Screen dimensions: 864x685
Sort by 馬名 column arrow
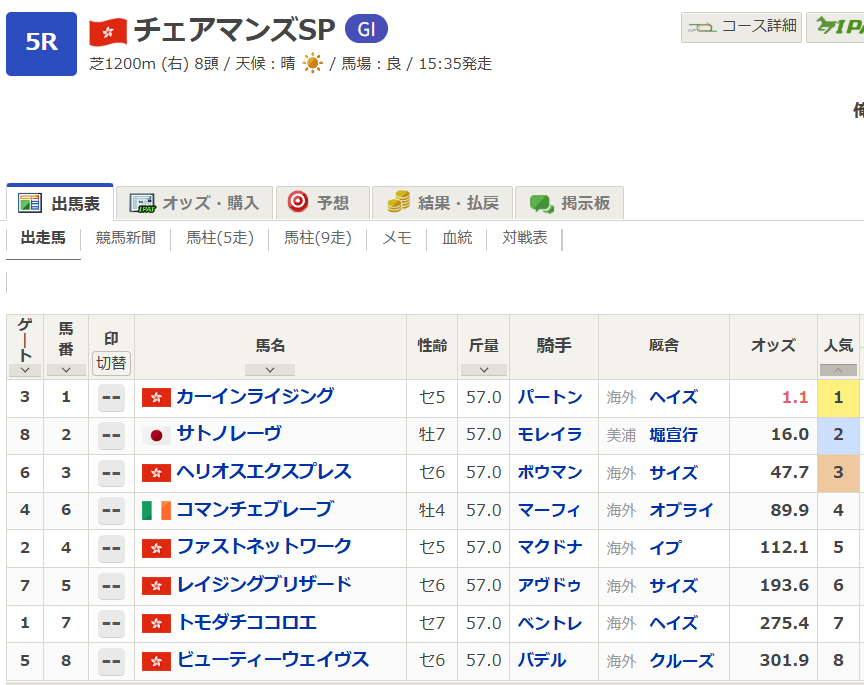click(270, 370)
